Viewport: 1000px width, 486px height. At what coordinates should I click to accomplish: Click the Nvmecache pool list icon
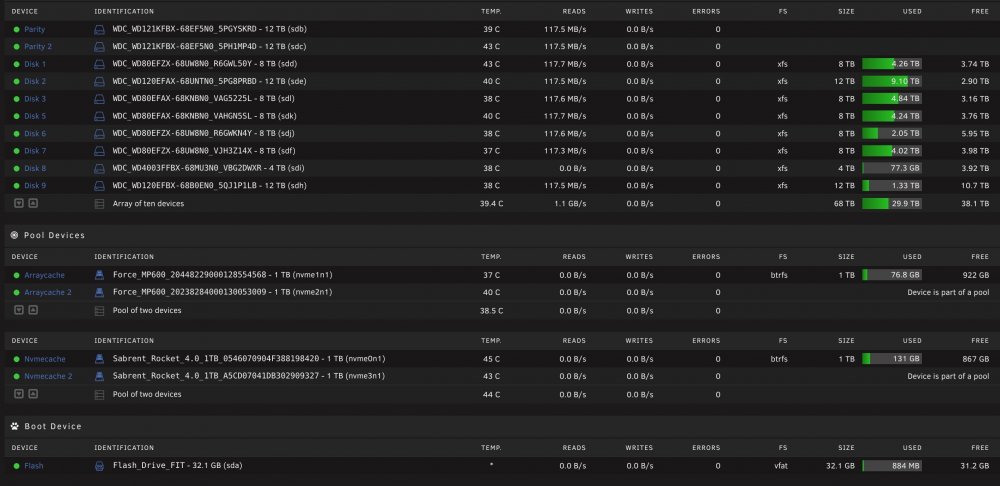tap(99, 394)
